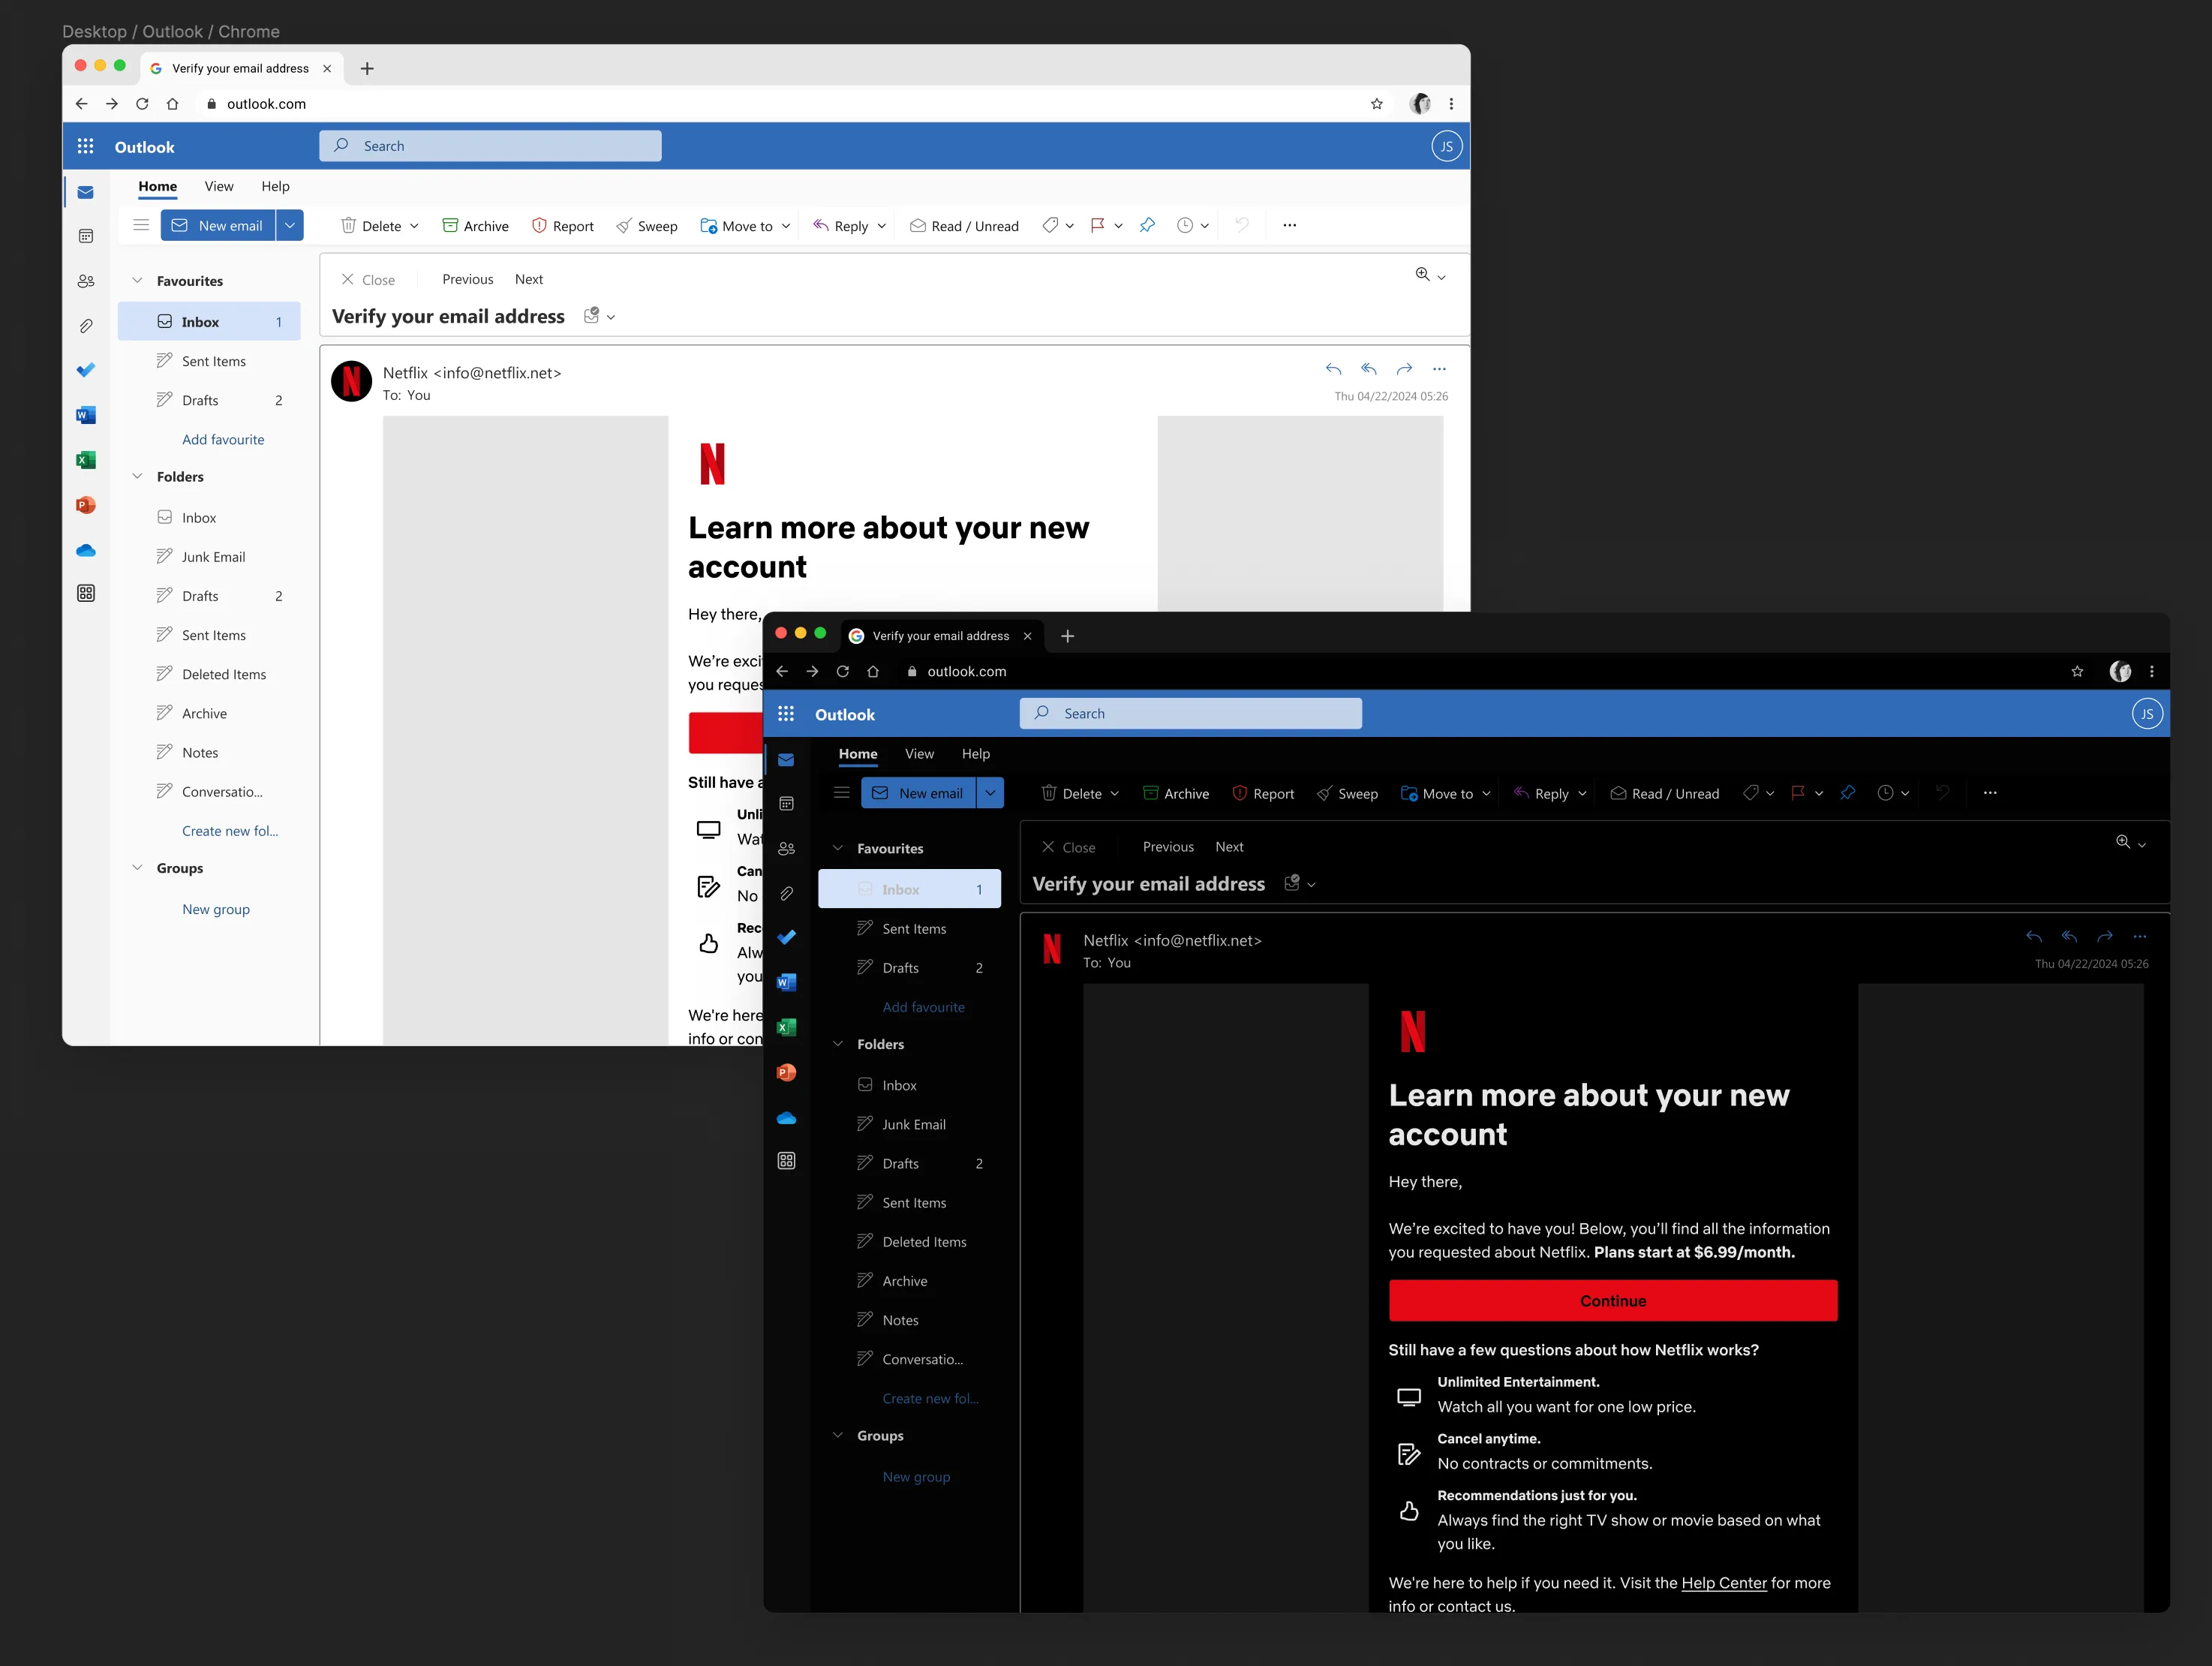Select the Verify your email address Chrome tab in dark window

[x=940, y=636]
